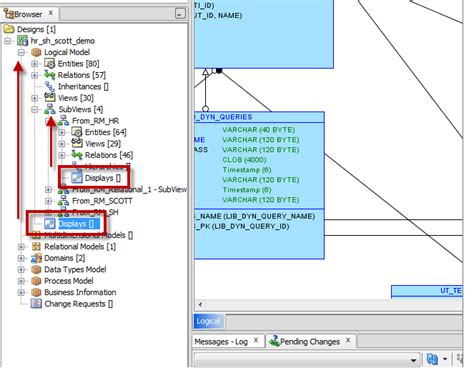The image size is (474, 378).
Task: Click the From_RM_HR subview icon
Action: click(63, 121)
